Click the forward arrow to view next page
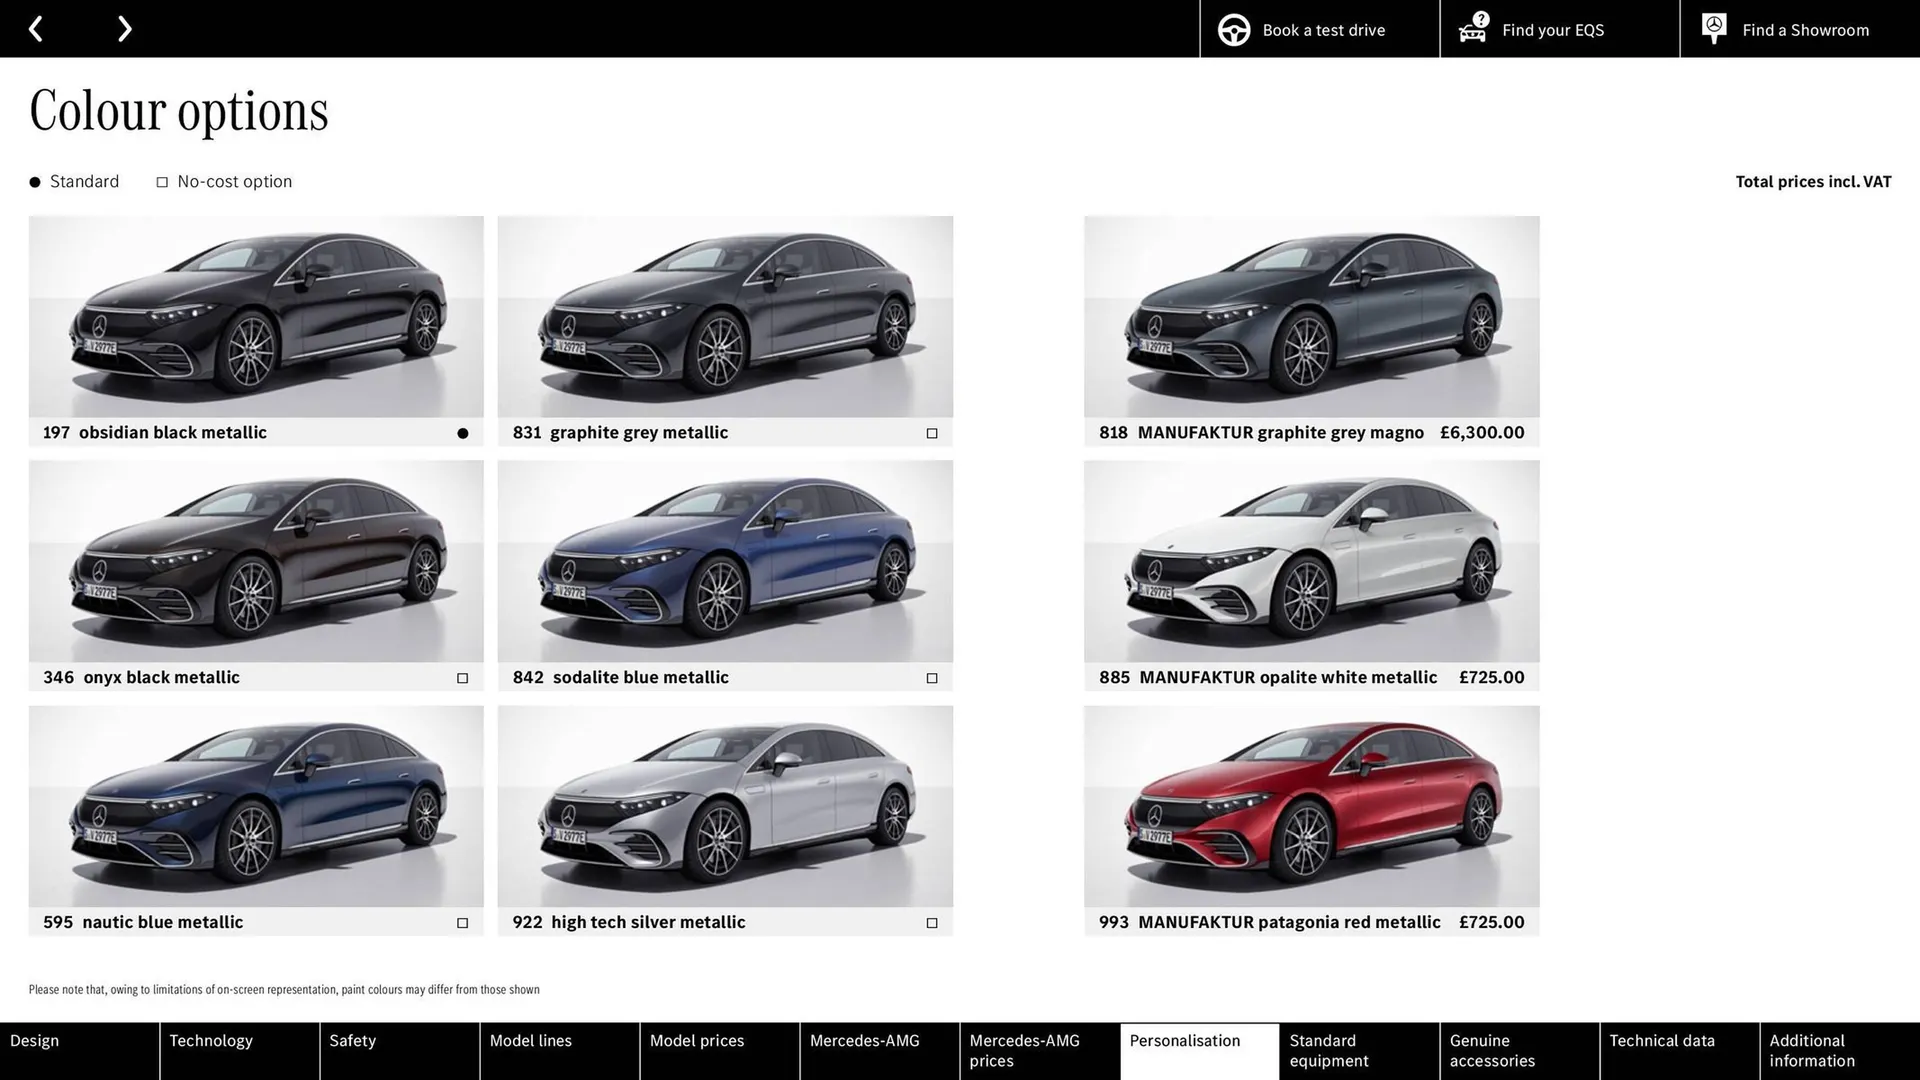 click(124, 28)
